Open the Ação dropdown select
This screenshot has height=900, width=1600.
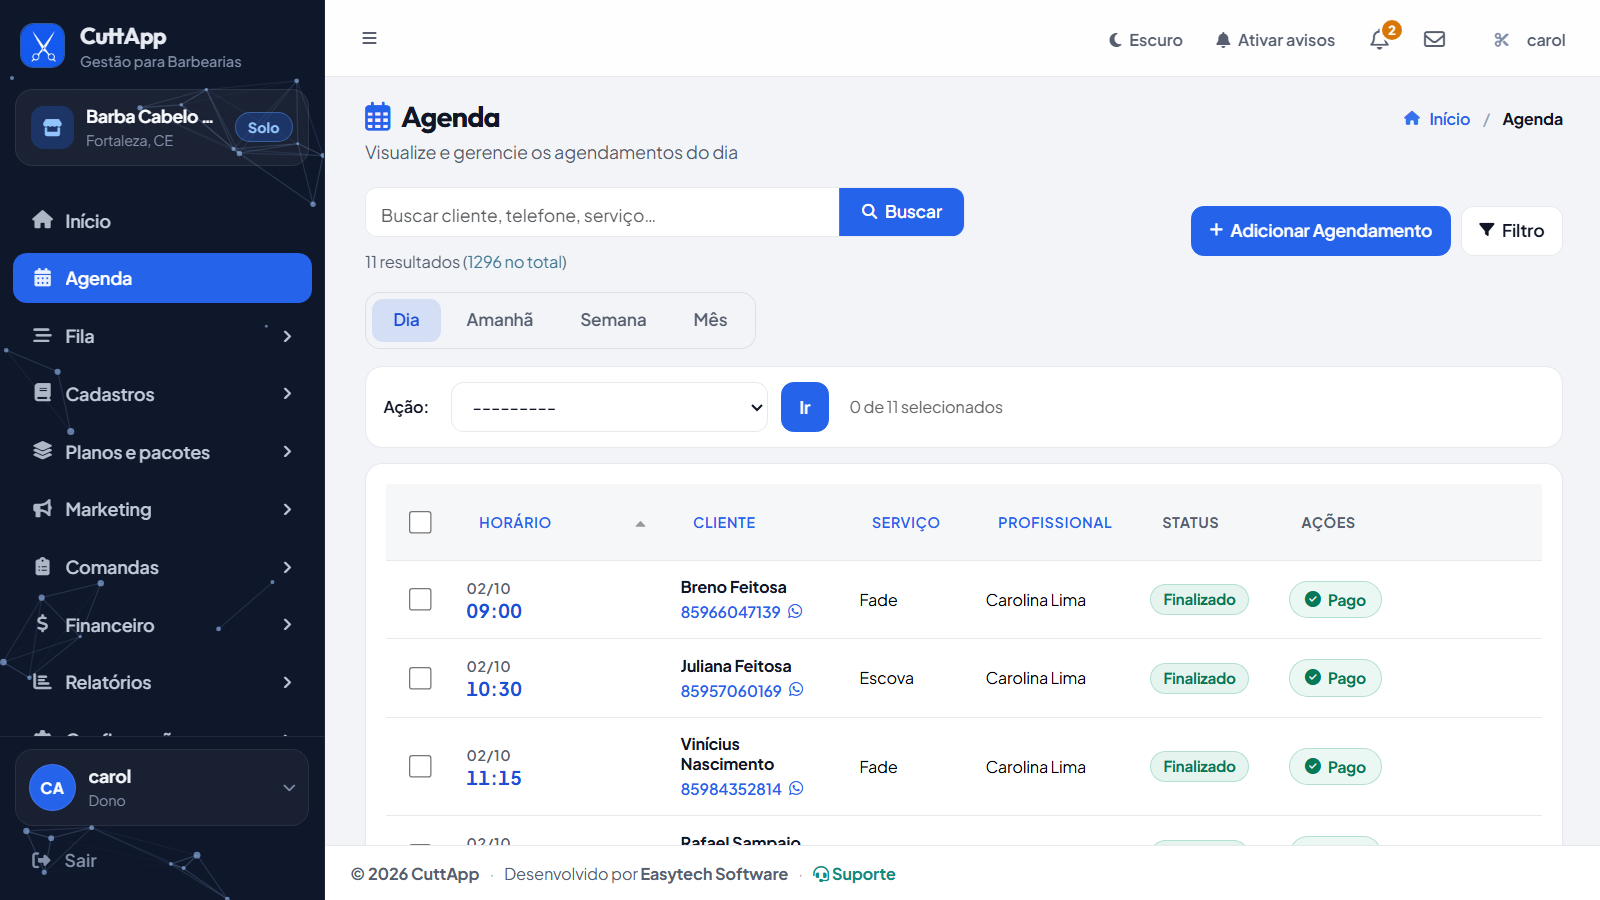[609, 407]
